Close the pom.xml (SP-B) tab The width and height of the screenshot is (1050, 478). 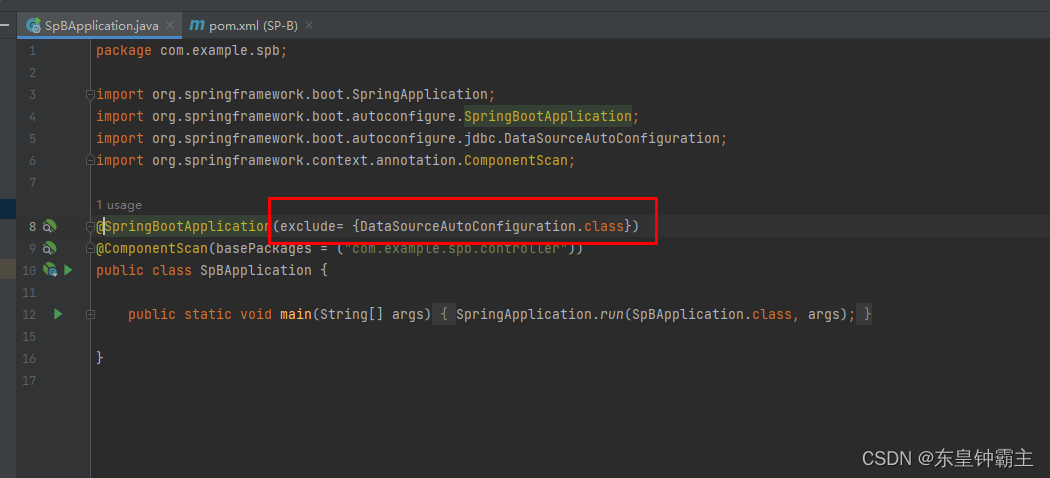click(x=309, y=25)
